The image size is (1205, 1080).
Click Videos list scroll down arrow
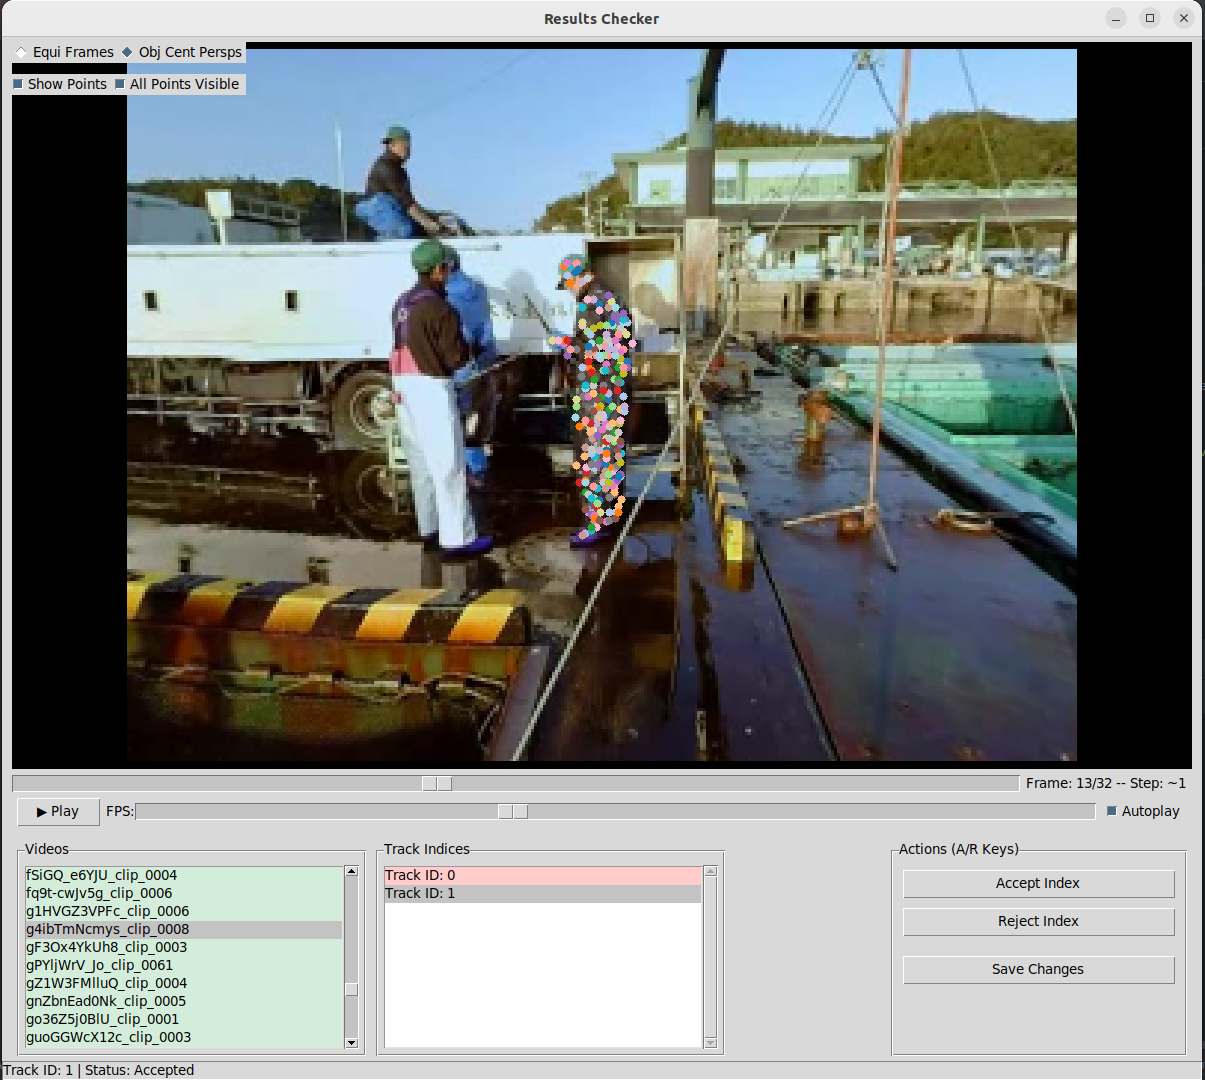coord(351,1042)
